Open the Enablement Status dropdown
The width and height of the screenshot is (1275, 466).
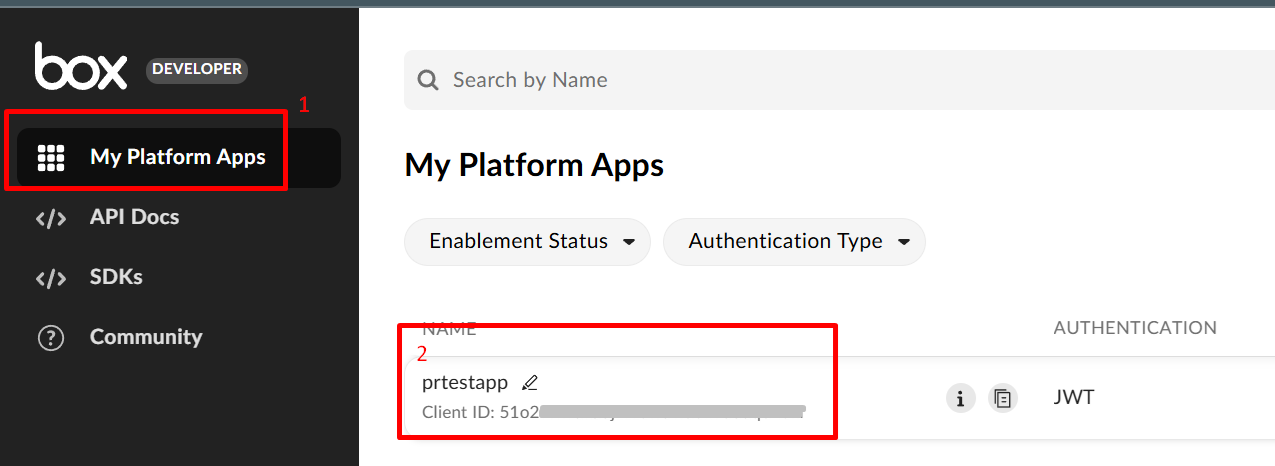[x=527, y=242]
